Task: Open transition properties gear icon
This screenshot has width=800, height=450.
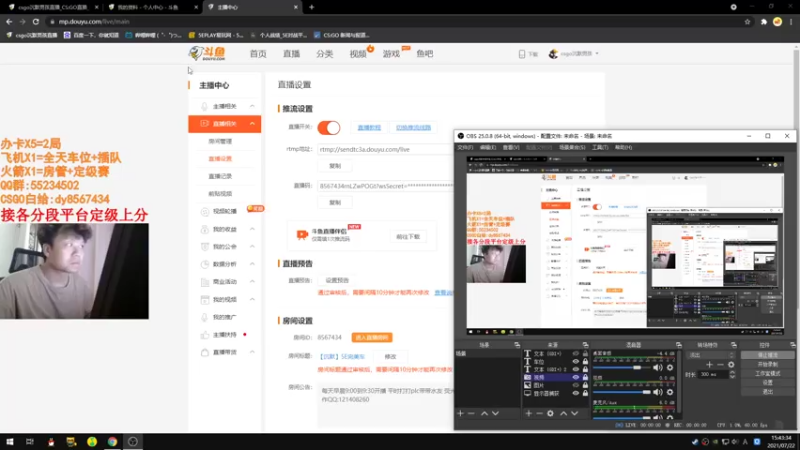Action: tap(731, 365)
